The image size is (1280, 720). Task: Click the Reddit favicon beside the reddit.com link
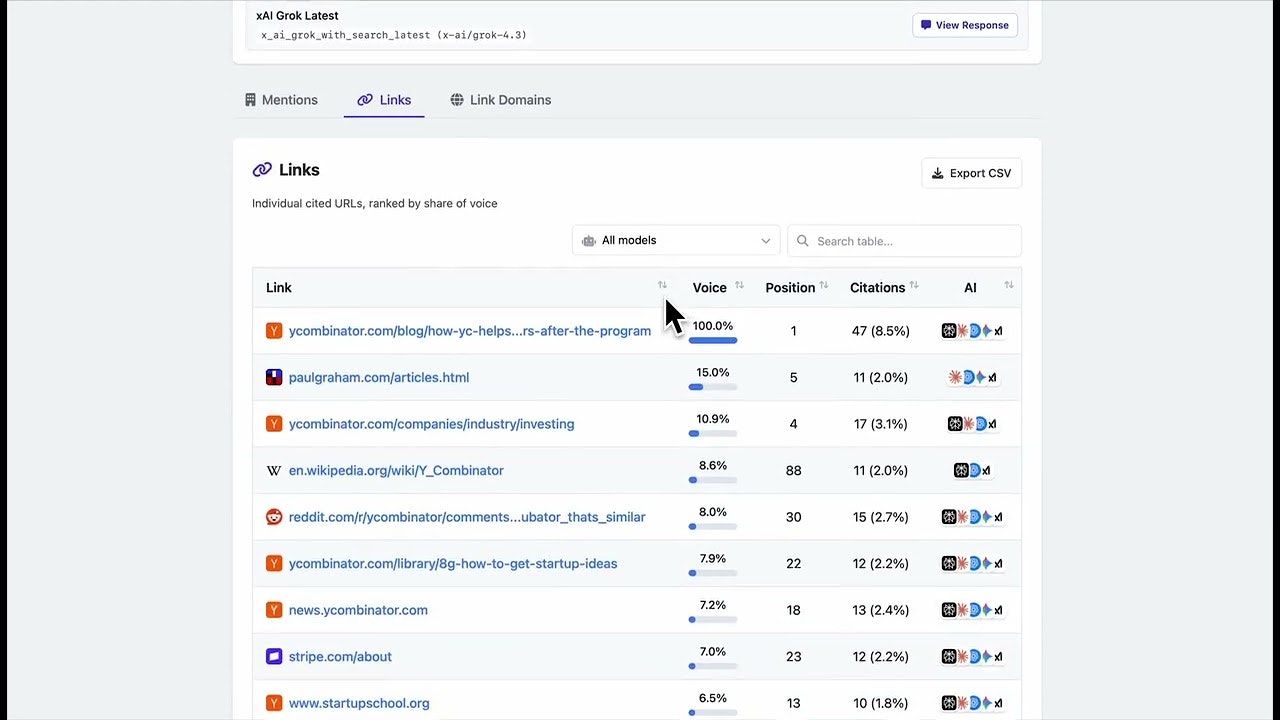point(274,517)
